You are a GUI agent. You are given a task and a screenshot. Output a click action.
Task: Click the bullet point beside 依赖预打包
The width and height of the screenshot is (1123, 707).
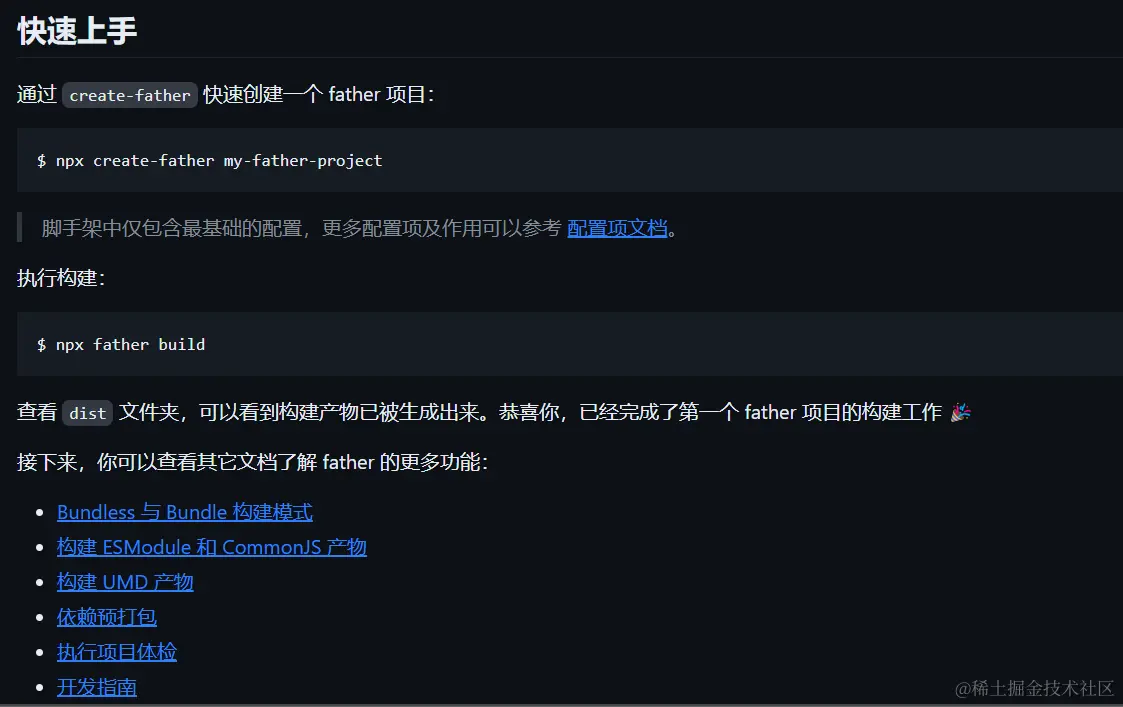41,617
